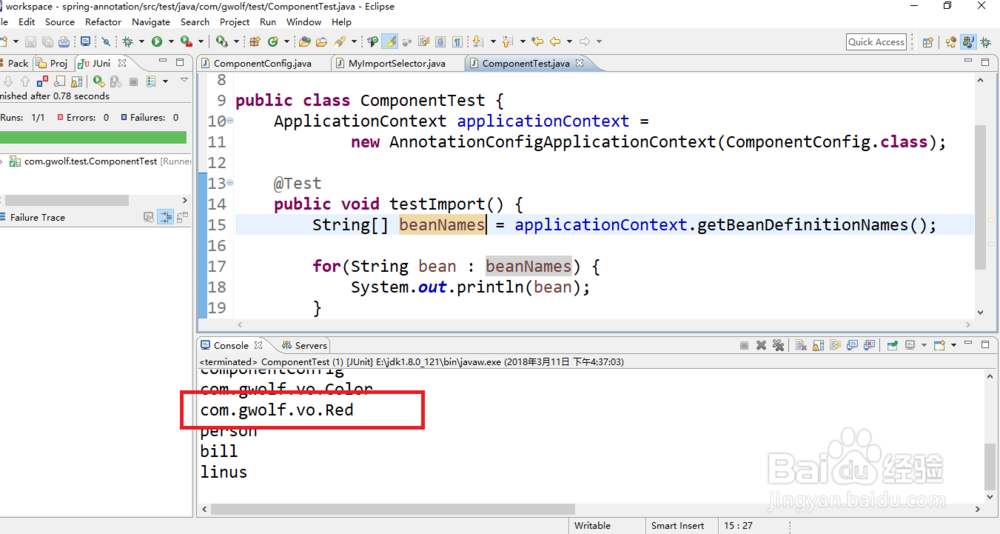Click JUnit Next Failed Test arrow
The width and height of the screenshot is (1000, 534).
(8, 82)
